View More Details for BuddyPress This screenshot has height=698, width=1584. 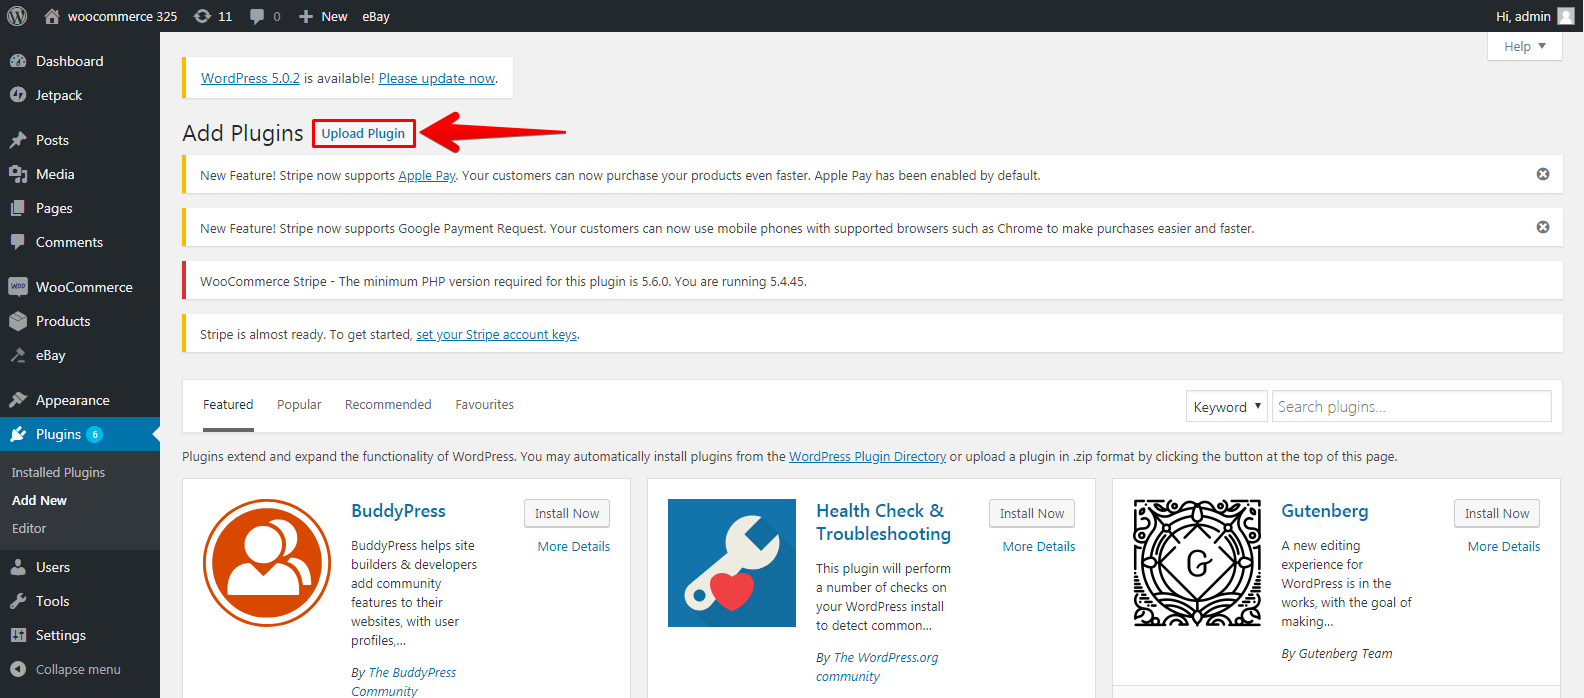tap(573, 546)
